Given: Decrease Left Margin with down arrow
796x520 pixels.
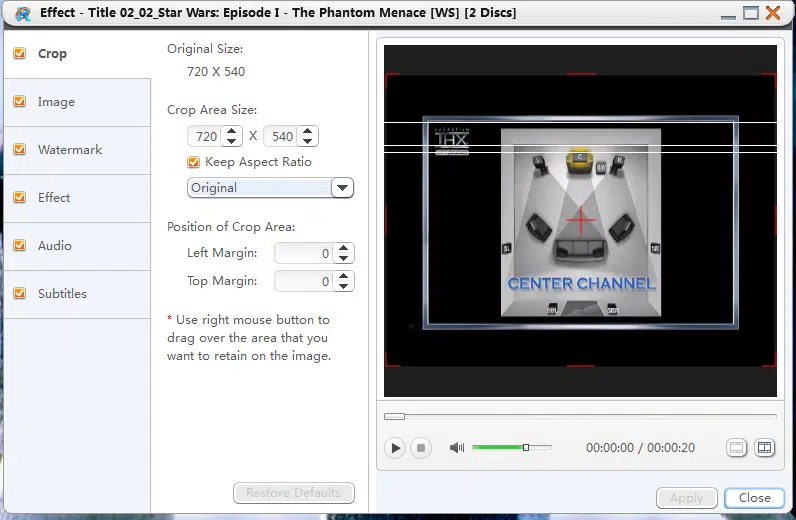Looking at the screenshot, I should pos(344,258).
